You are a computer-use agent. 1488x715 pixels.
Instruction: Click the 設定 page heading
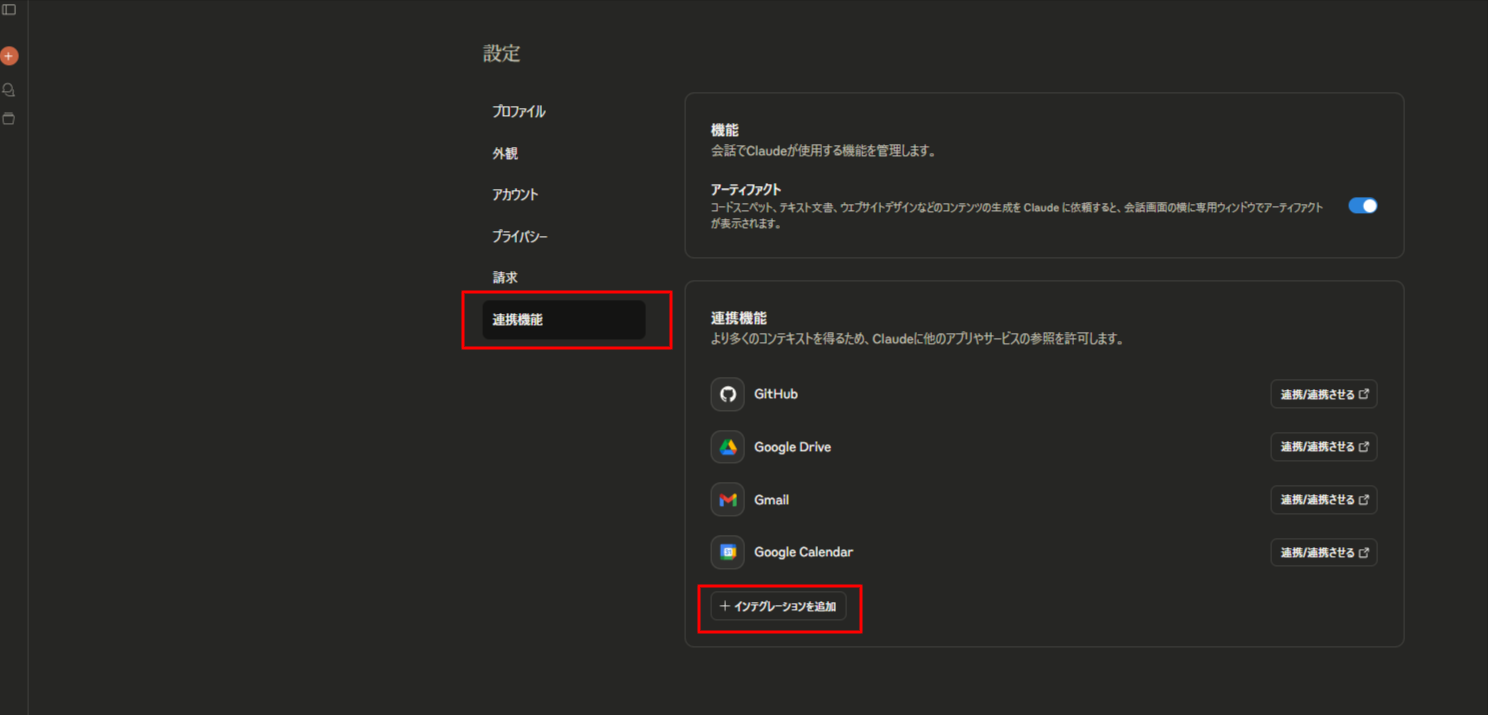coord(502,54)
